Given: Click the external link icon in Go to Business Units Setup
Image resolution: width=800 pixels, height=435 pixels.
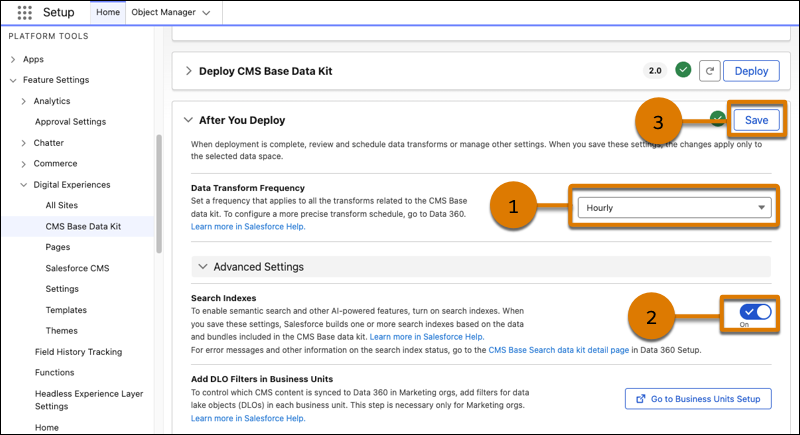Looking at the screenshot, I should (640, 399).
